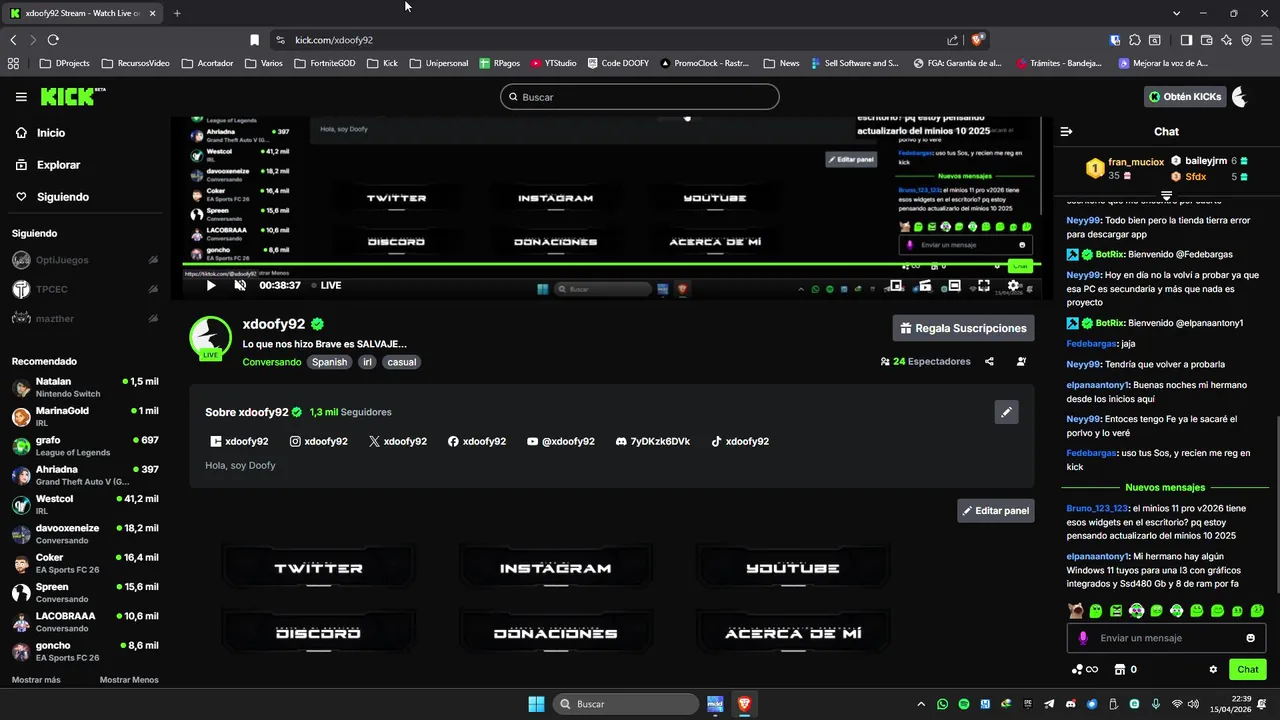
Task: Reload the page in the browser
Action: pos(53,40)
